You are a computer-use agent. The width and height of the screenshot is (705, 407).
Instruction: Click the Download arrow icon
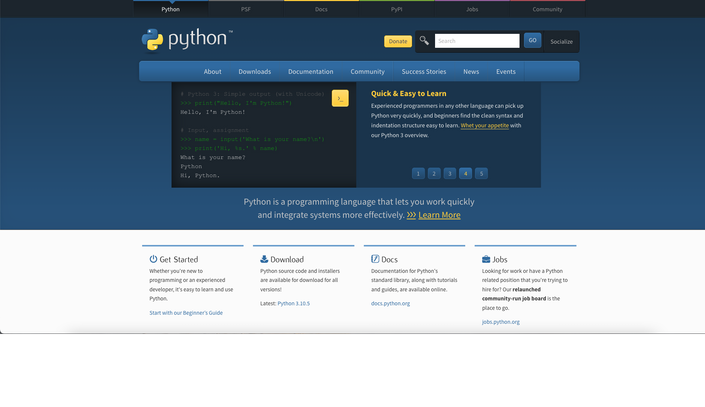264,259
